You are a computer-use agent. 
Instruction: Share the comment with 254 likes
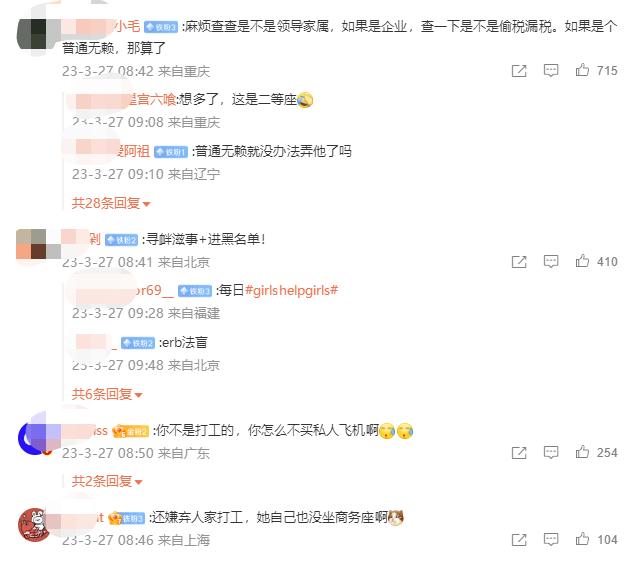tap(519, 453)
